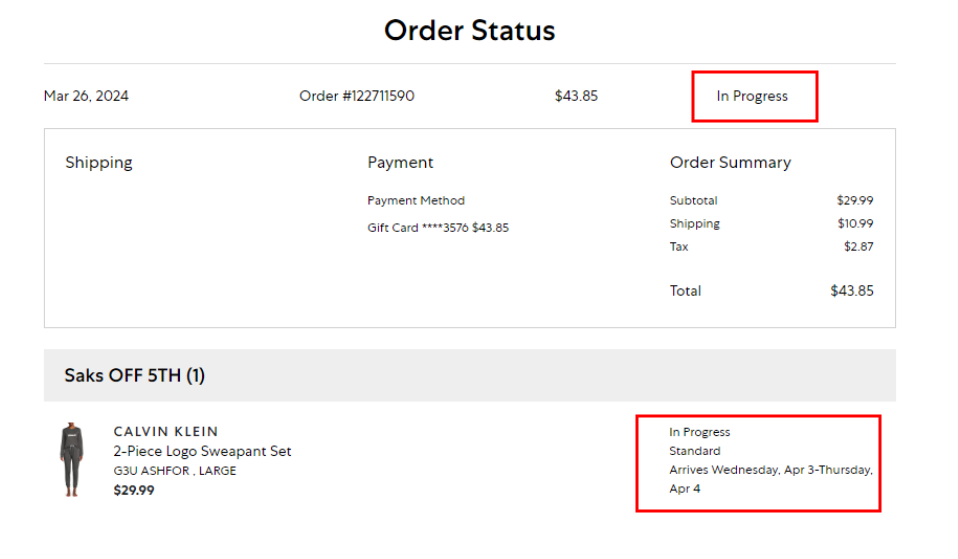Click the item's In Progress status text

(699, 432)
